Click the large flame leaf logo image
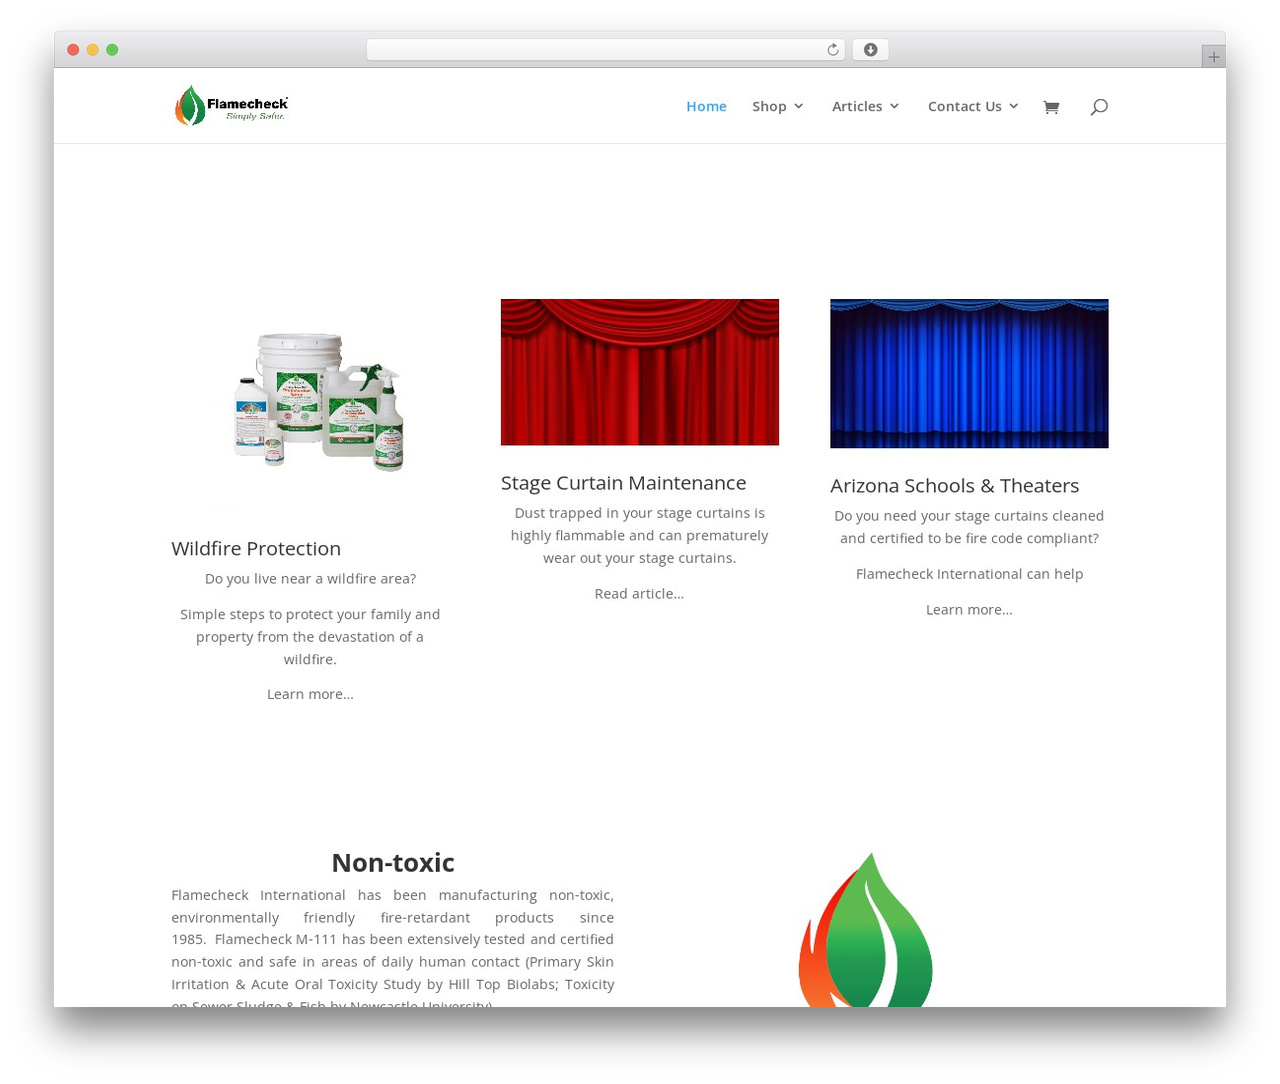This screenshot has width=1280, height=1084. tap(866, 930)
